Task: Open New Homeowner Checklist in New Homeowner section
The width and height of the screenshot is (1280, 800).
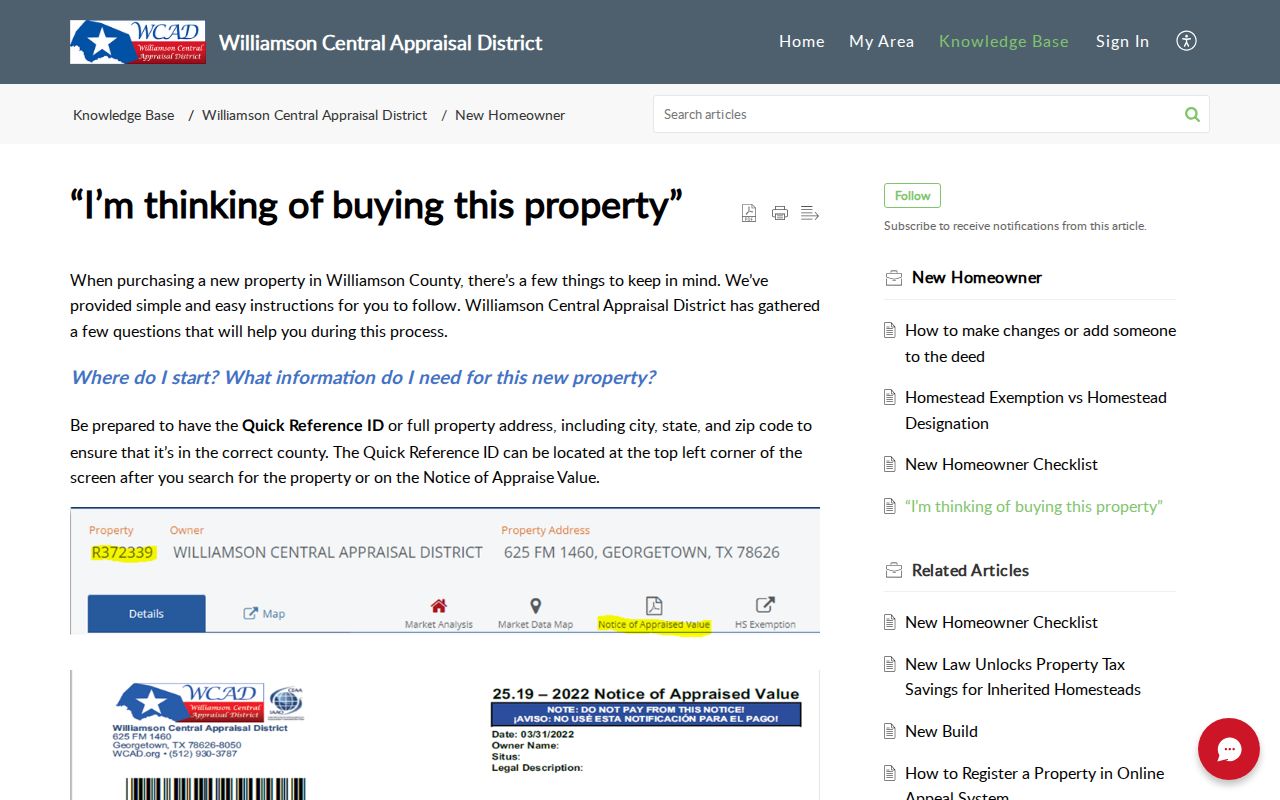Action: 1001,464
